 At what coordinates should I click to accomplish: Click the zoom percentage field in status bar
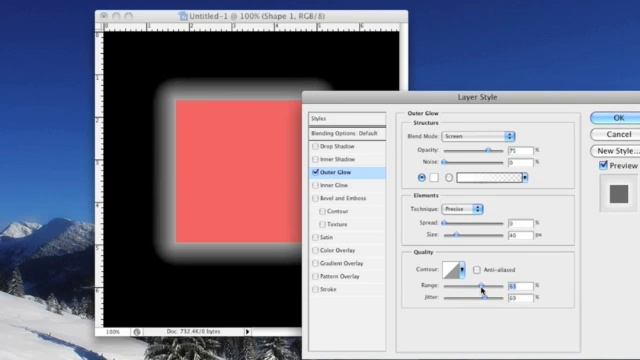(x=113, y=332)
